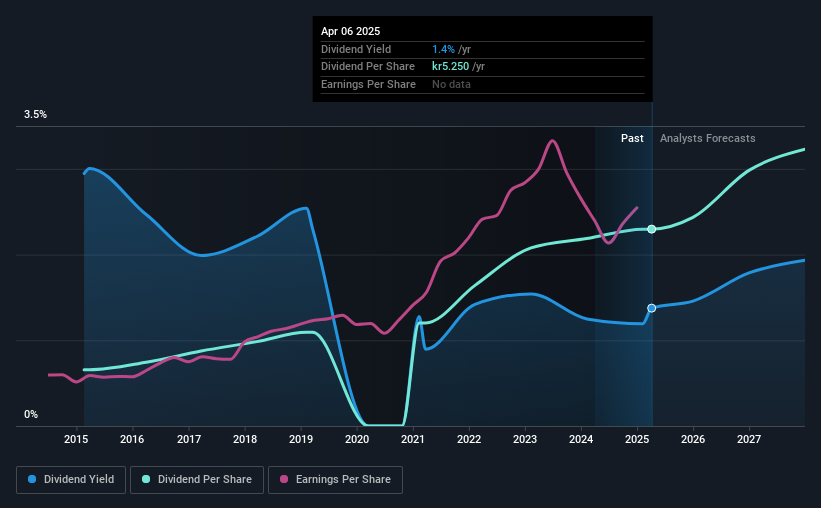Click the 2020 x-axis label
821x508 pixels.
coord(357,439)
